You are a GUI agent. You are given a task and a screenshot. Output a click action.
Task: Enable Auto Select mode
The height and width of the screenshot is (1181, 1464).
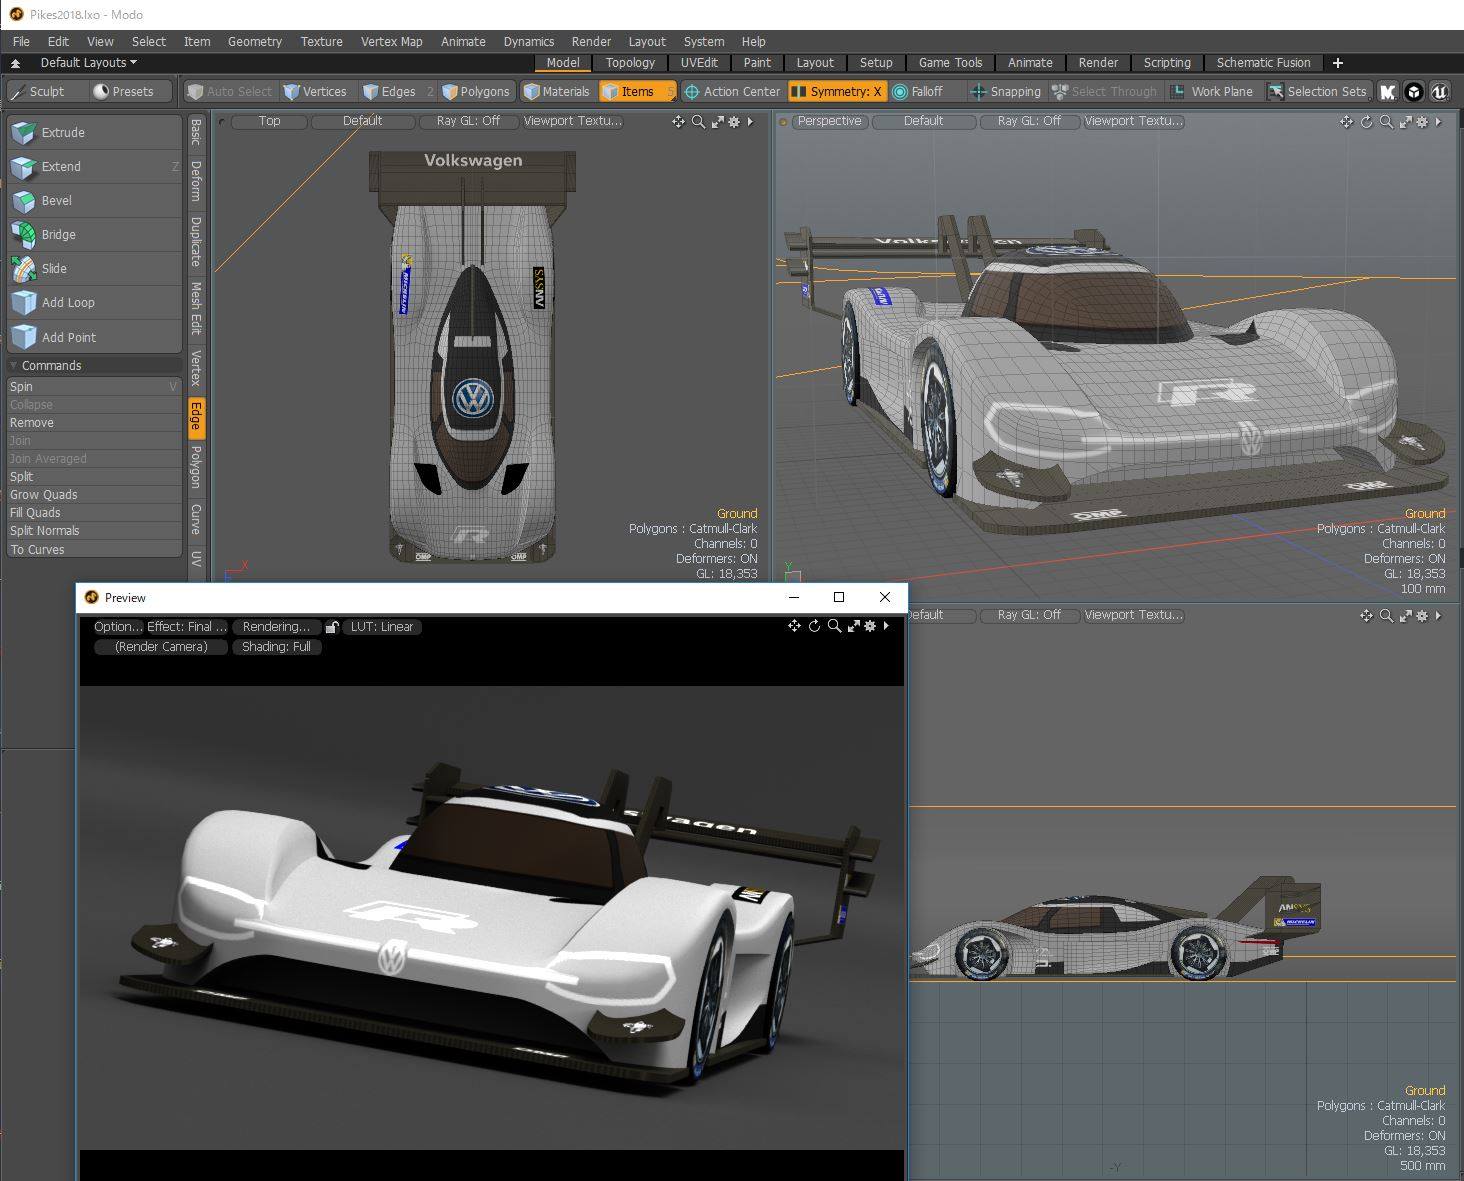point(230,91)
